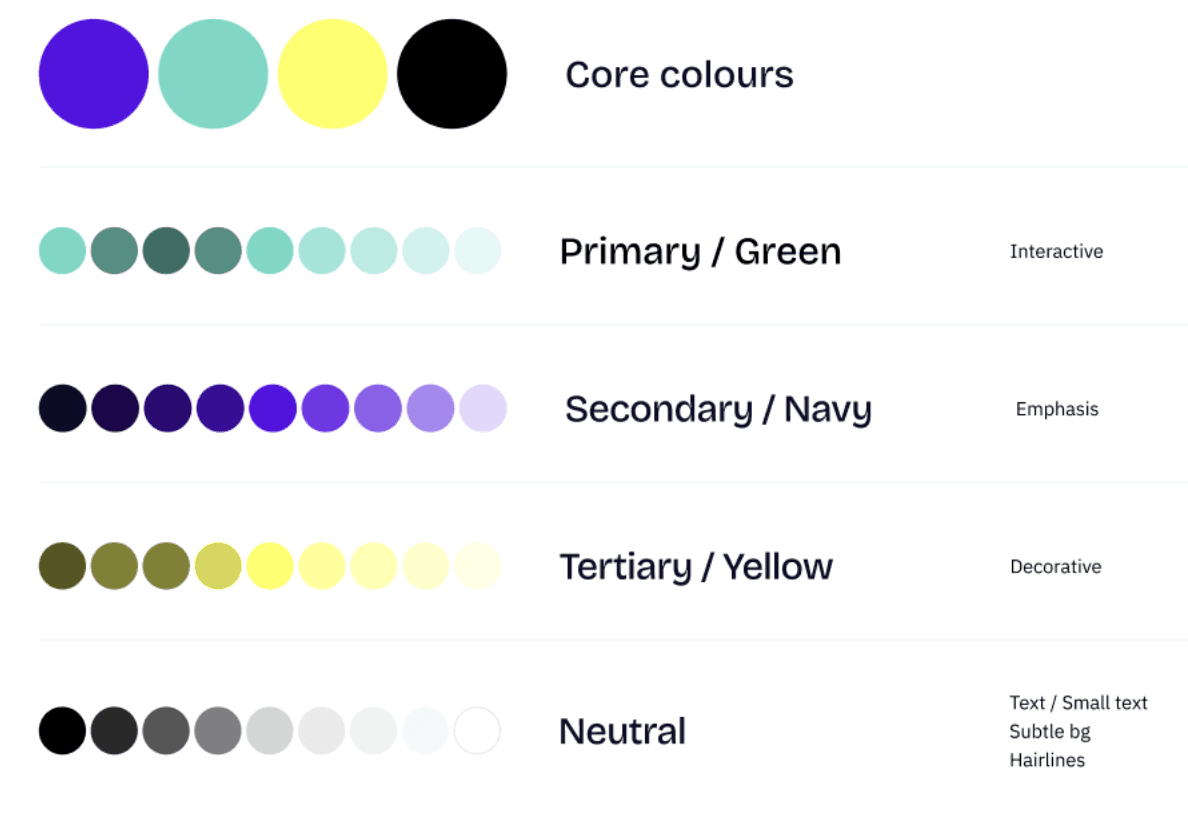Click the Core colours heading

pos(679,75)
